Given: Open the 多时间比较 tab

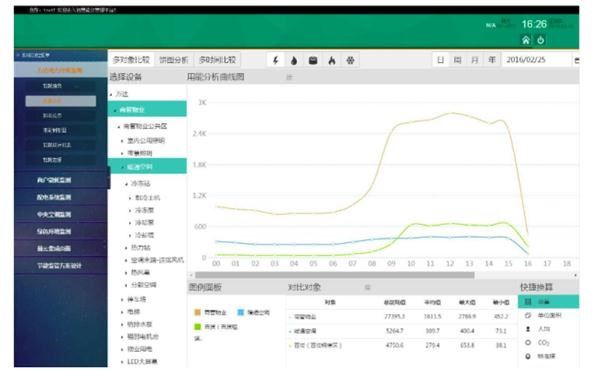Looking at the screenshot, I should [x=217, y=60].
